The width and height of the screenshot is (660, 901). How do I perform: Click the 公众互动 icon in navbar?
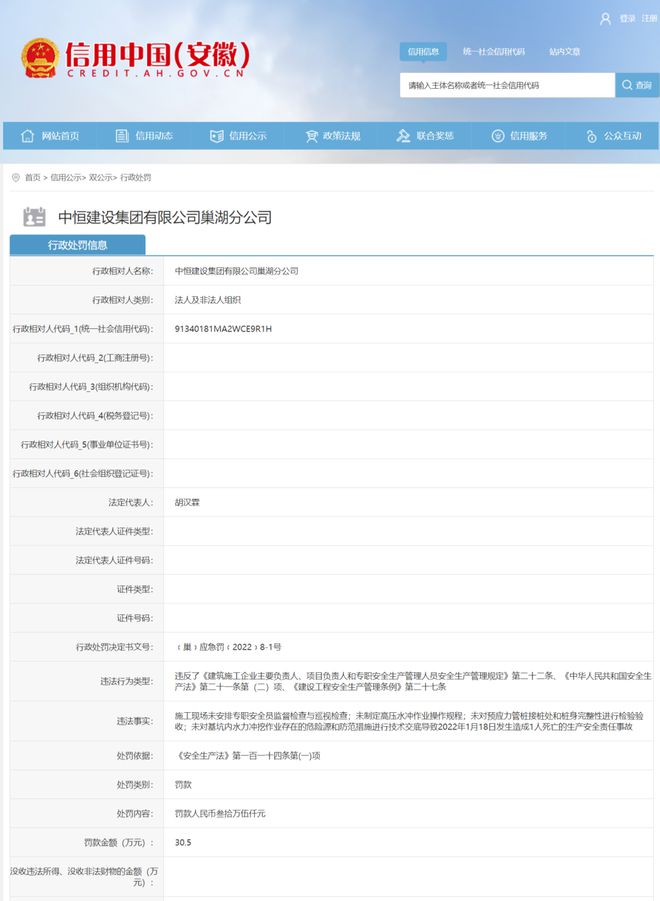pos(591,136)
